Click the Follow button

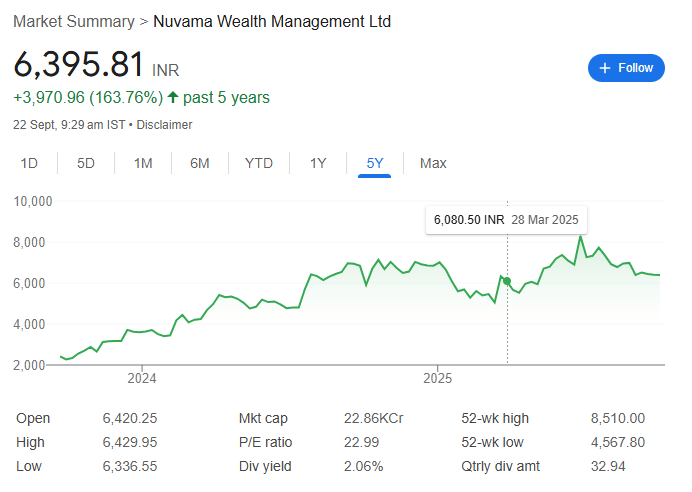[626, 68]
